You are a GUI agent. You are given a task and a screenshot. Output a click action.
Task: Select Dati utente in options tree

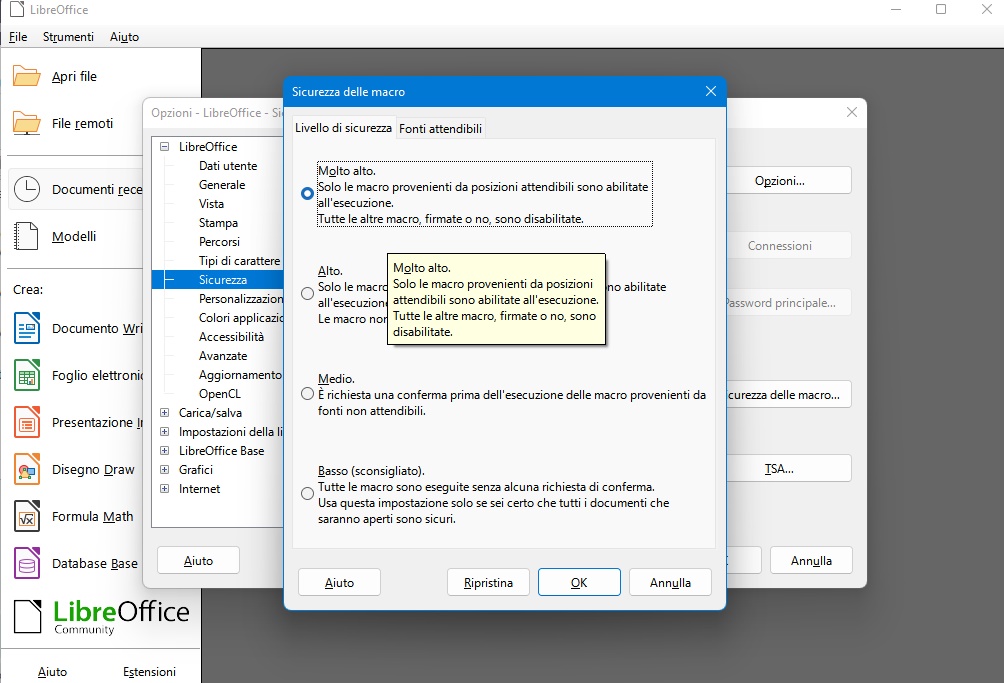(228, 166)
